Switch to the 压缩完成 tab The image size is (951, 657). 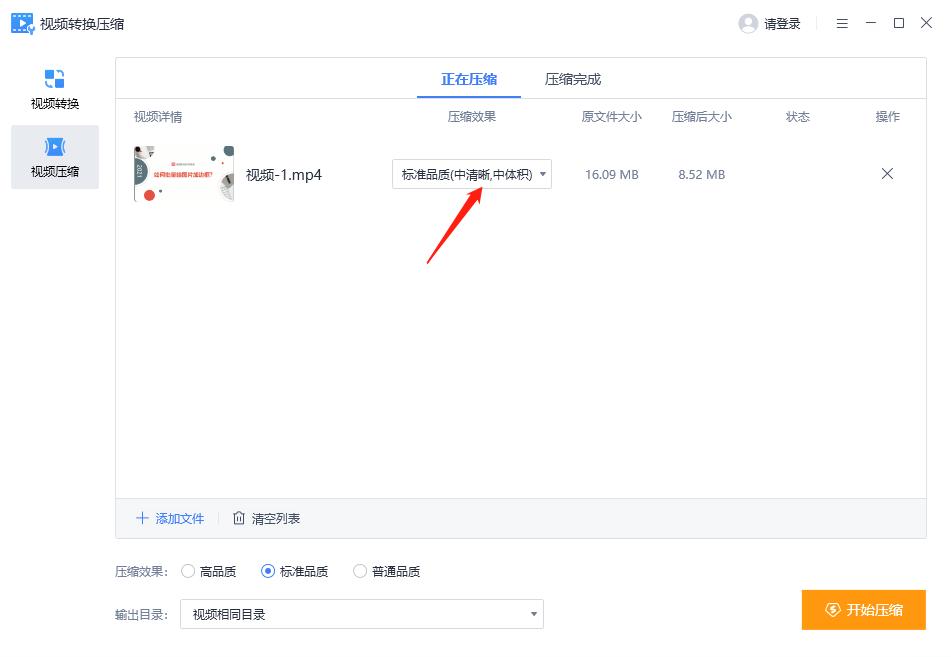point(571,77)
